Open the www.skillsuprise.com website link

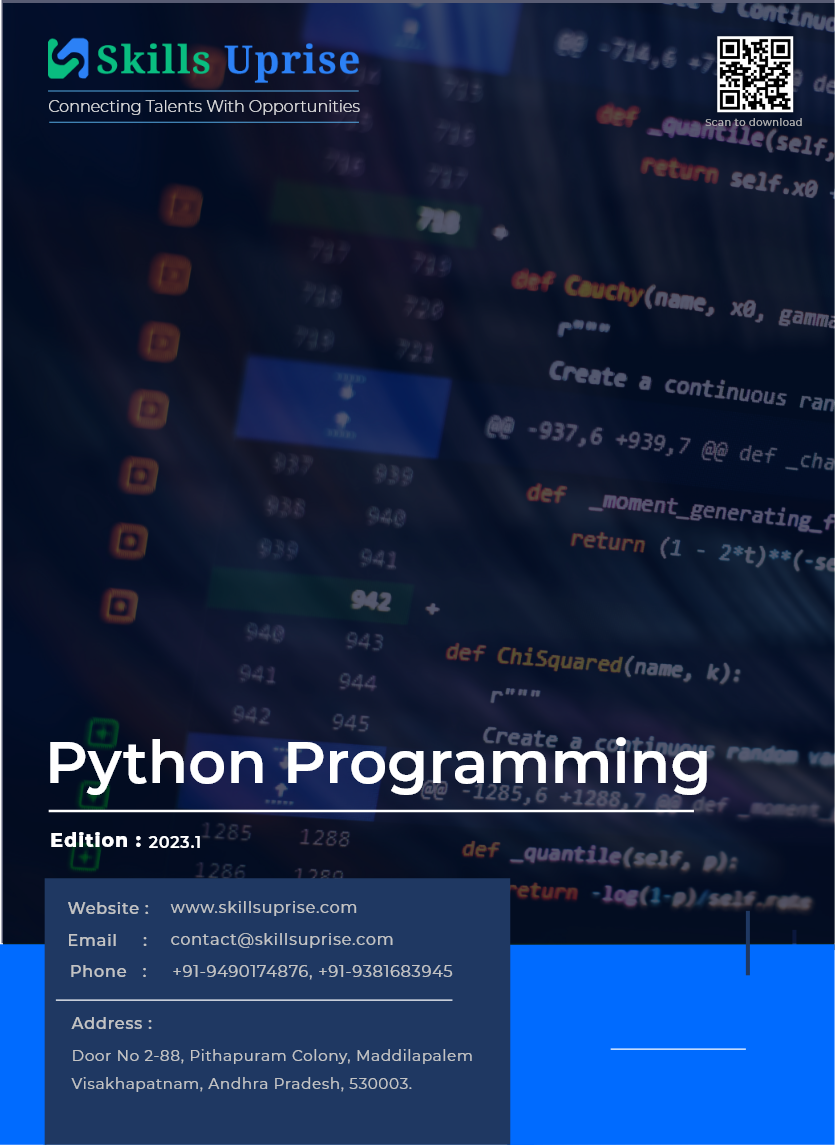(x=263, y=908)
